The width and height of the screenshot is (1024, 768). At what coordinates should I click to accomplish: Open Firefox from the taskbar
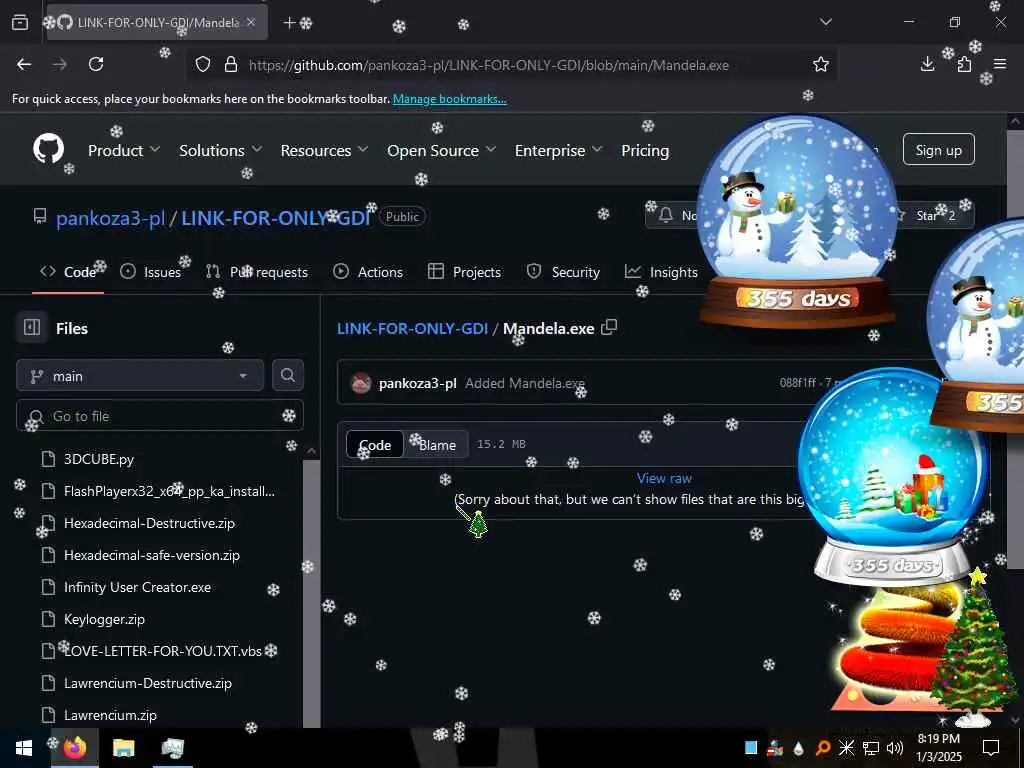74,748
